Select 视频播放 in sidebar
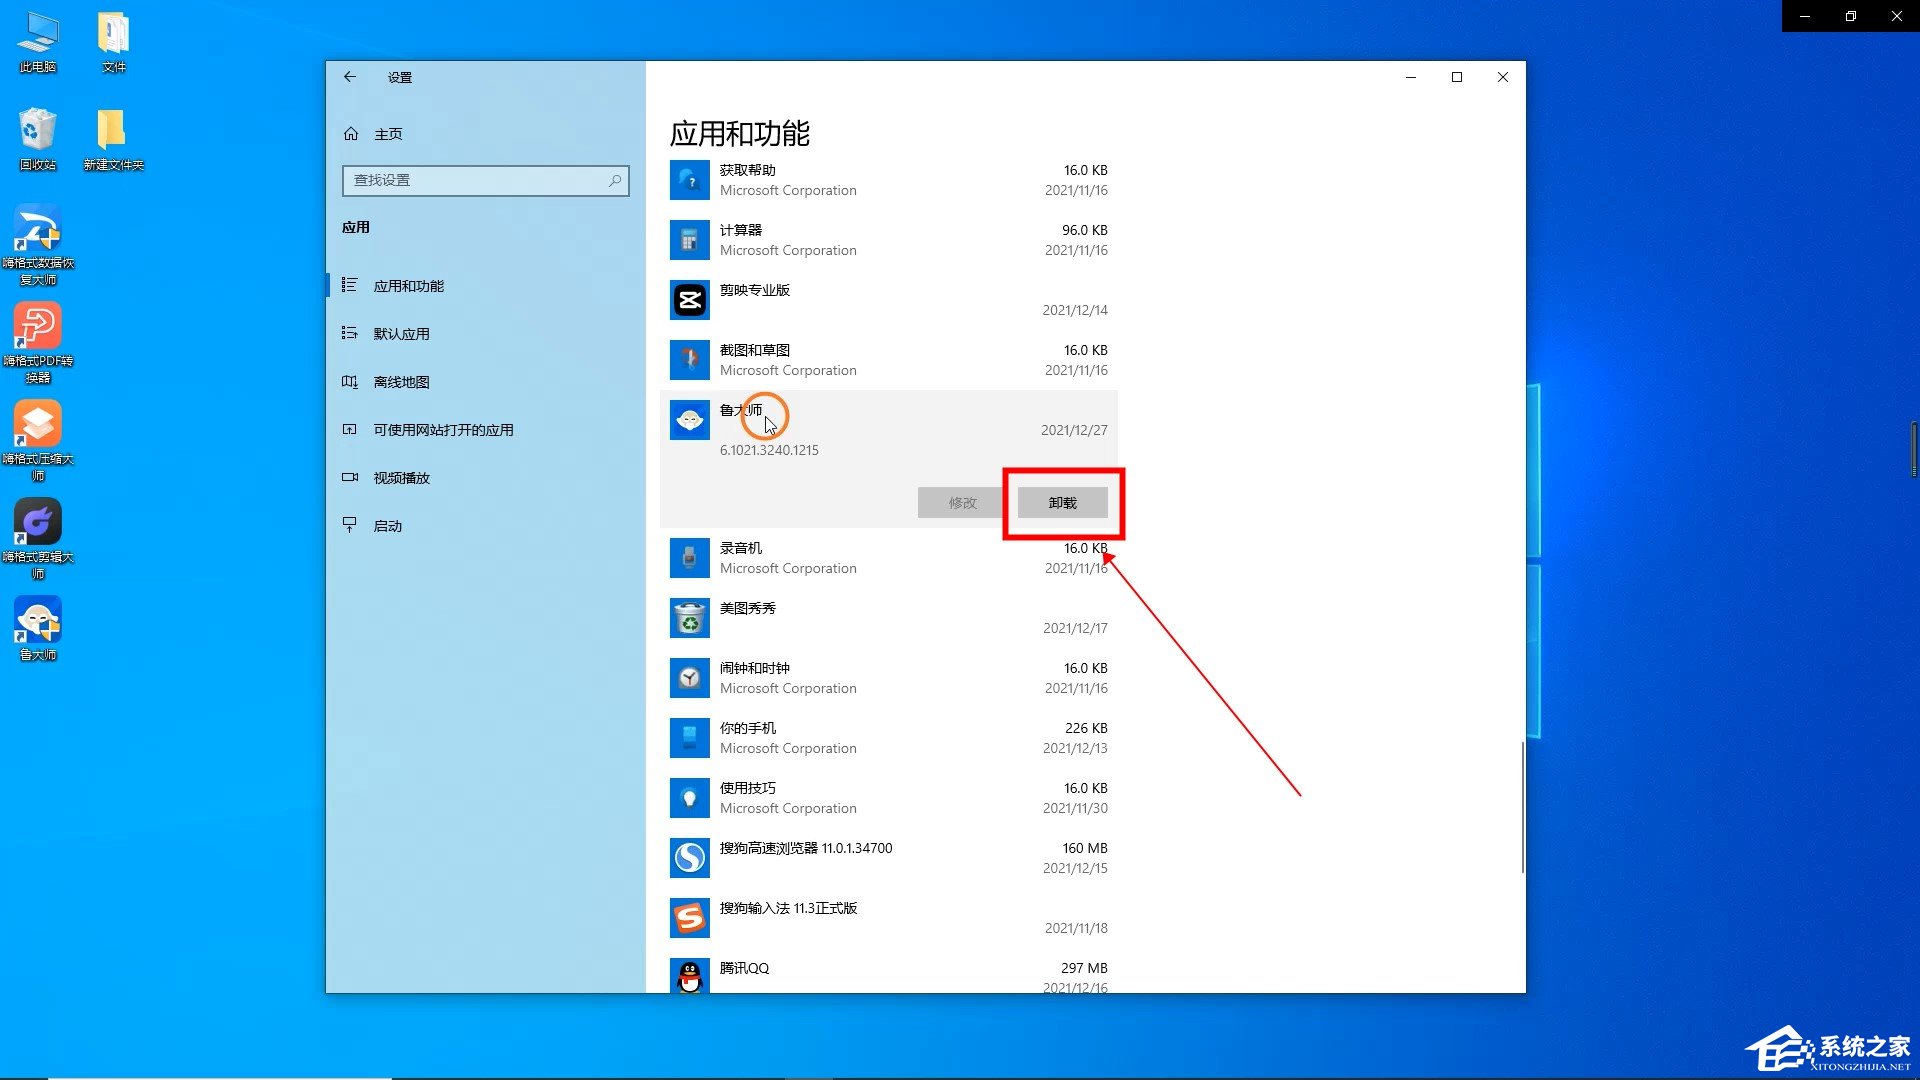This screenshot has height=1080, width=1920. (401, 478)
